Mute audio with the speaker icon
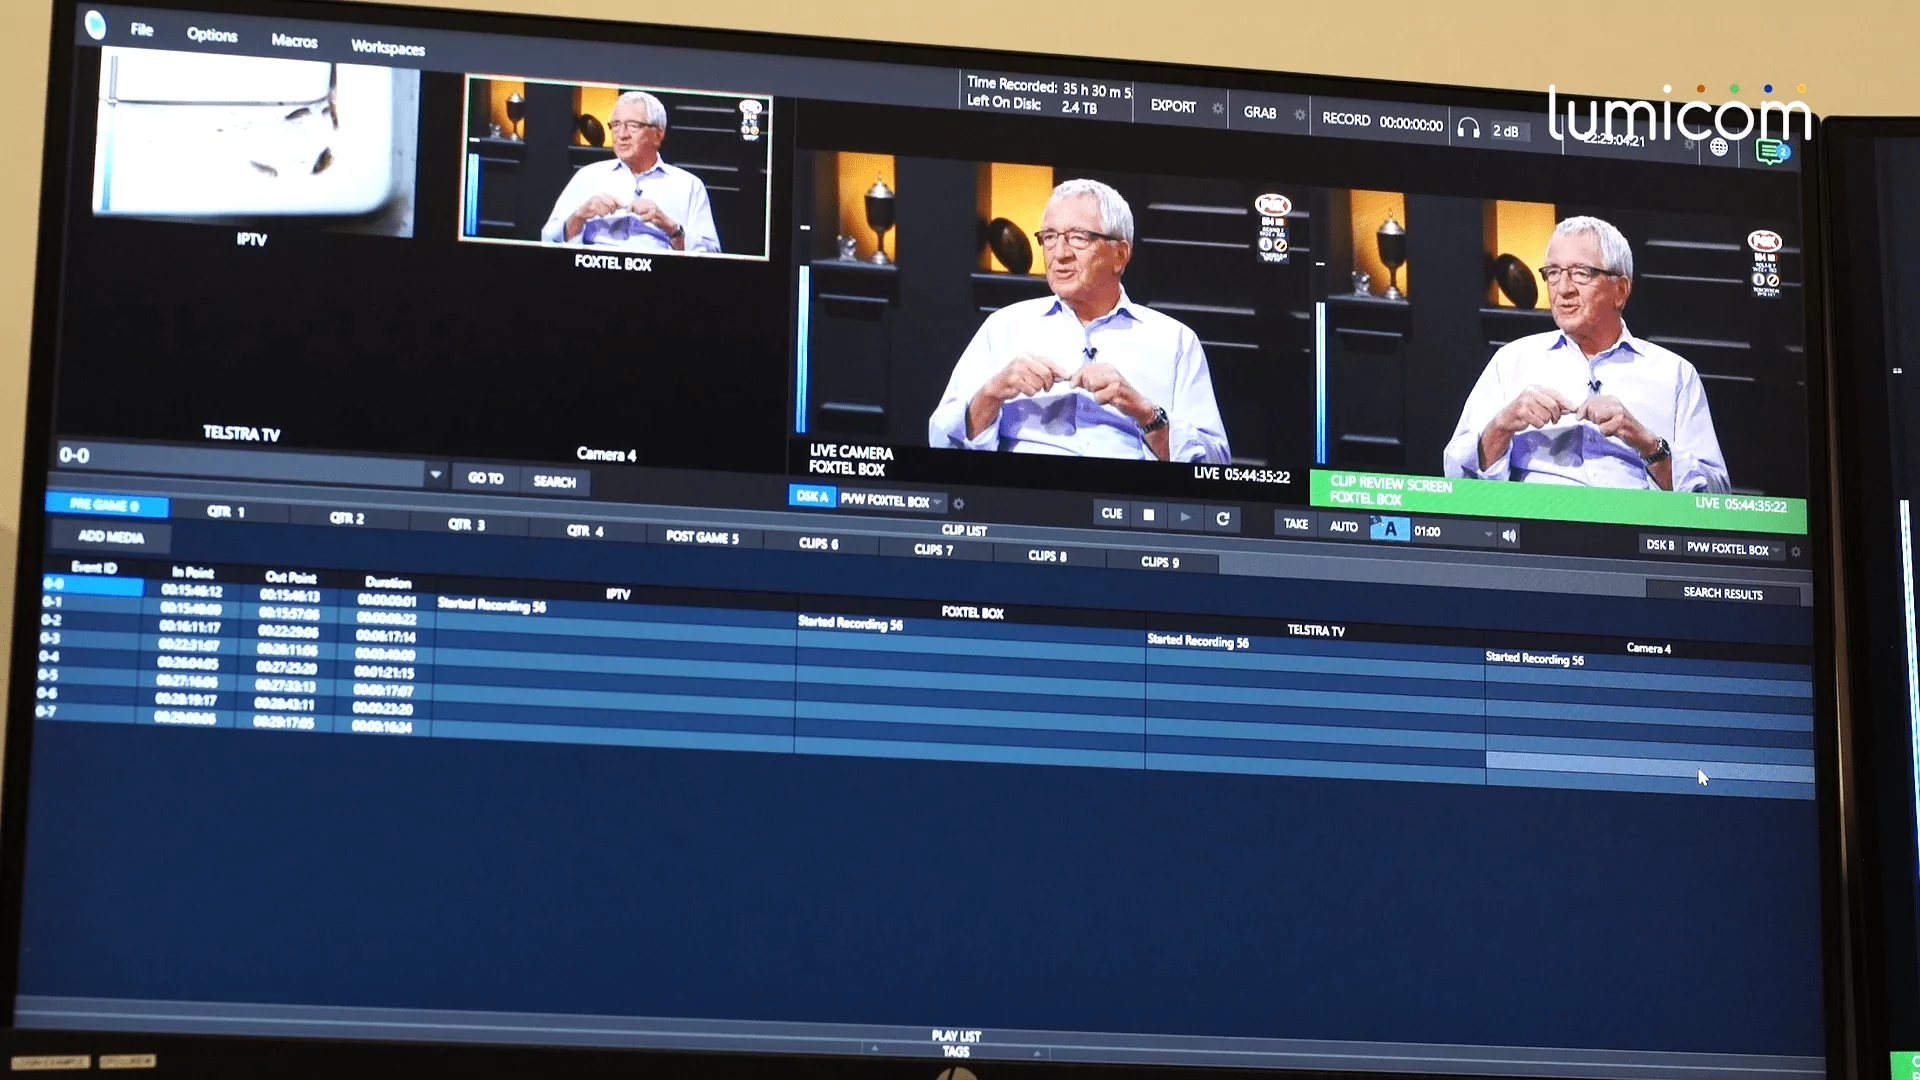The width and height of the screenshot is (1920, 1080). pyautogui.click(x=1509, y=536)
